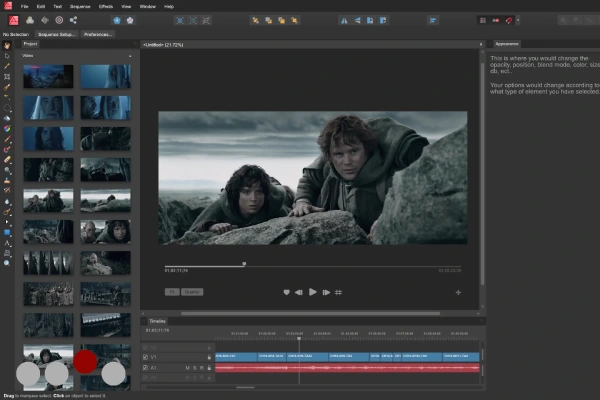600x400 pixels.
Task: Switch to the Project panel tab
Action: [30, 44]
